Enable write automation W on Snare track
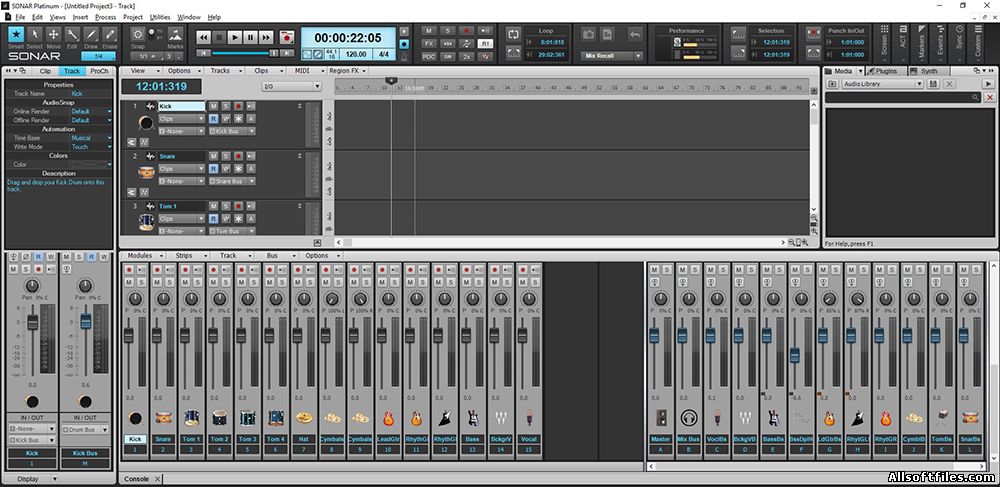Image resolution: width=1000 pixels, height=487 pixels. click(x=226, y=169)
